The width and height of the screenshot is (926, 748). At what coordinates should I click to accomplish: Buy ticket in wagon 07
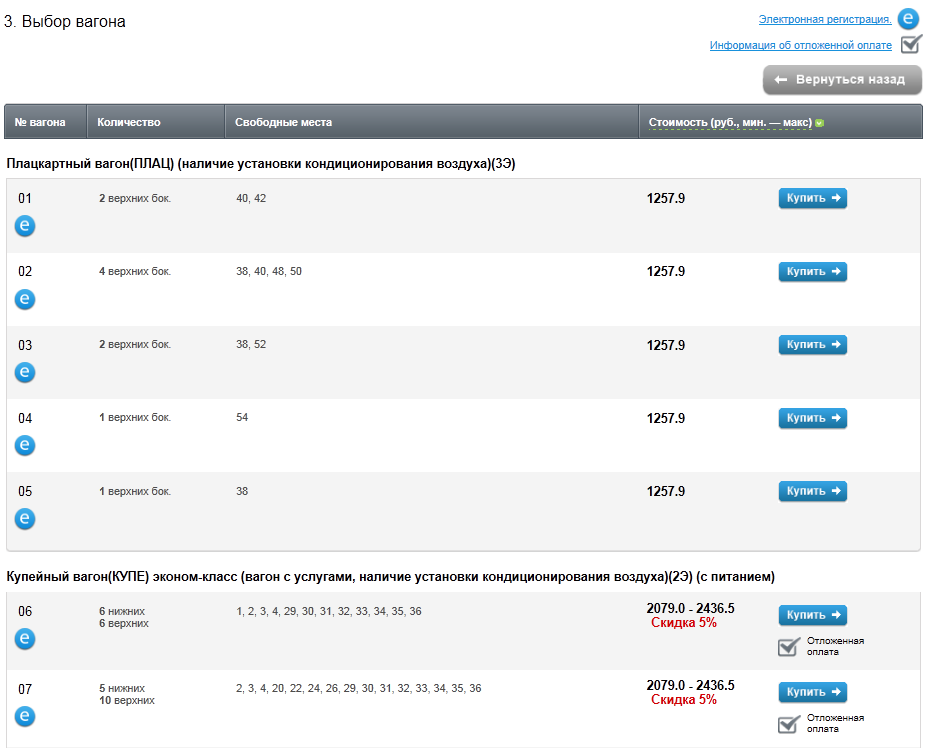[x=813, y=692]
